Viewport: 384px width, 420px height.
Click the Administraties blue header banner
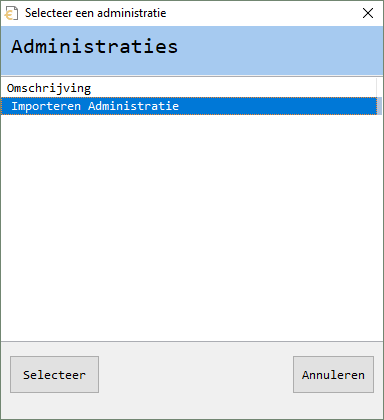192,51
